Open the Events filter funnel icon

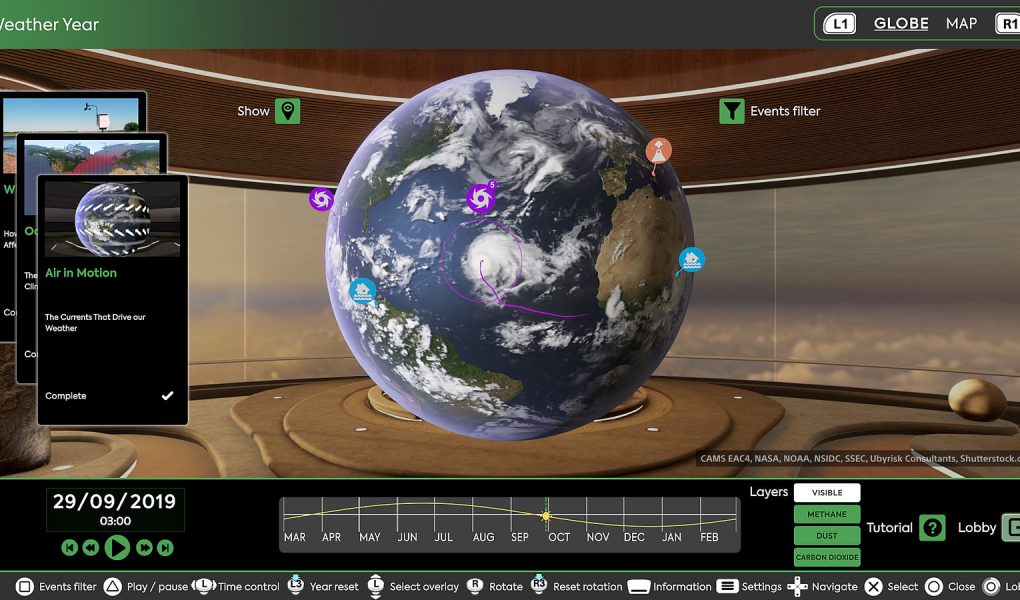click(732, 111)
